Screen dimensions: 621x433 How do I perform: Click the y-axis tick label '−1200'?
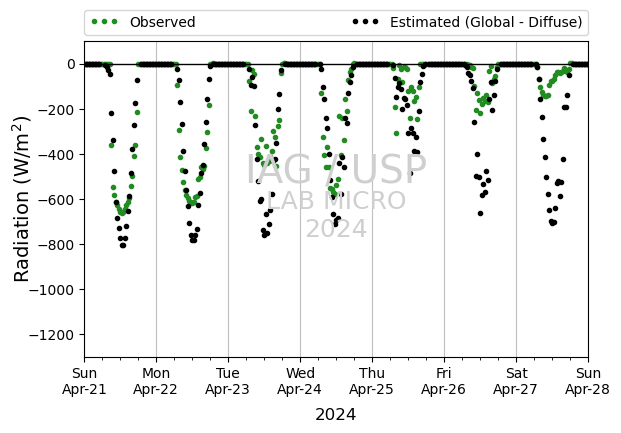[52, 335]
